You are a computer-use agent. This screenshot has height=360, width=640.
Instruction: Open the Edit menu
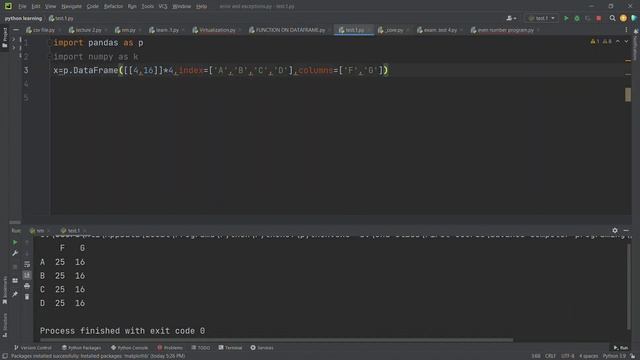(x=36, y=7)
